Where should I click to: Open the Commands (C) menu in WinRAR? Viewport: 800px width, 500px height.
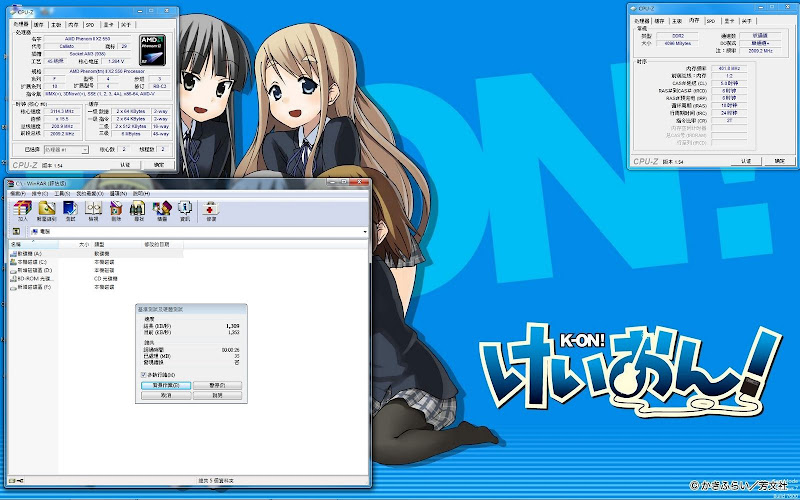pos(40,194)
